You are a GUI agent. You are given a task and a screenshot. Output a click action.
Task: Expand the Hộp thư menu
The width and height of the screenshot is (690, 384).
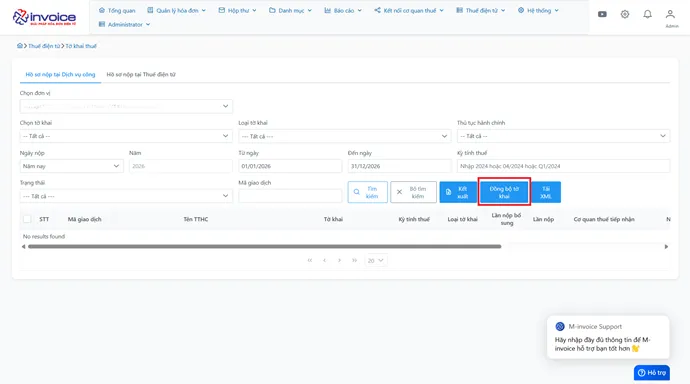(x=237, y=10)
